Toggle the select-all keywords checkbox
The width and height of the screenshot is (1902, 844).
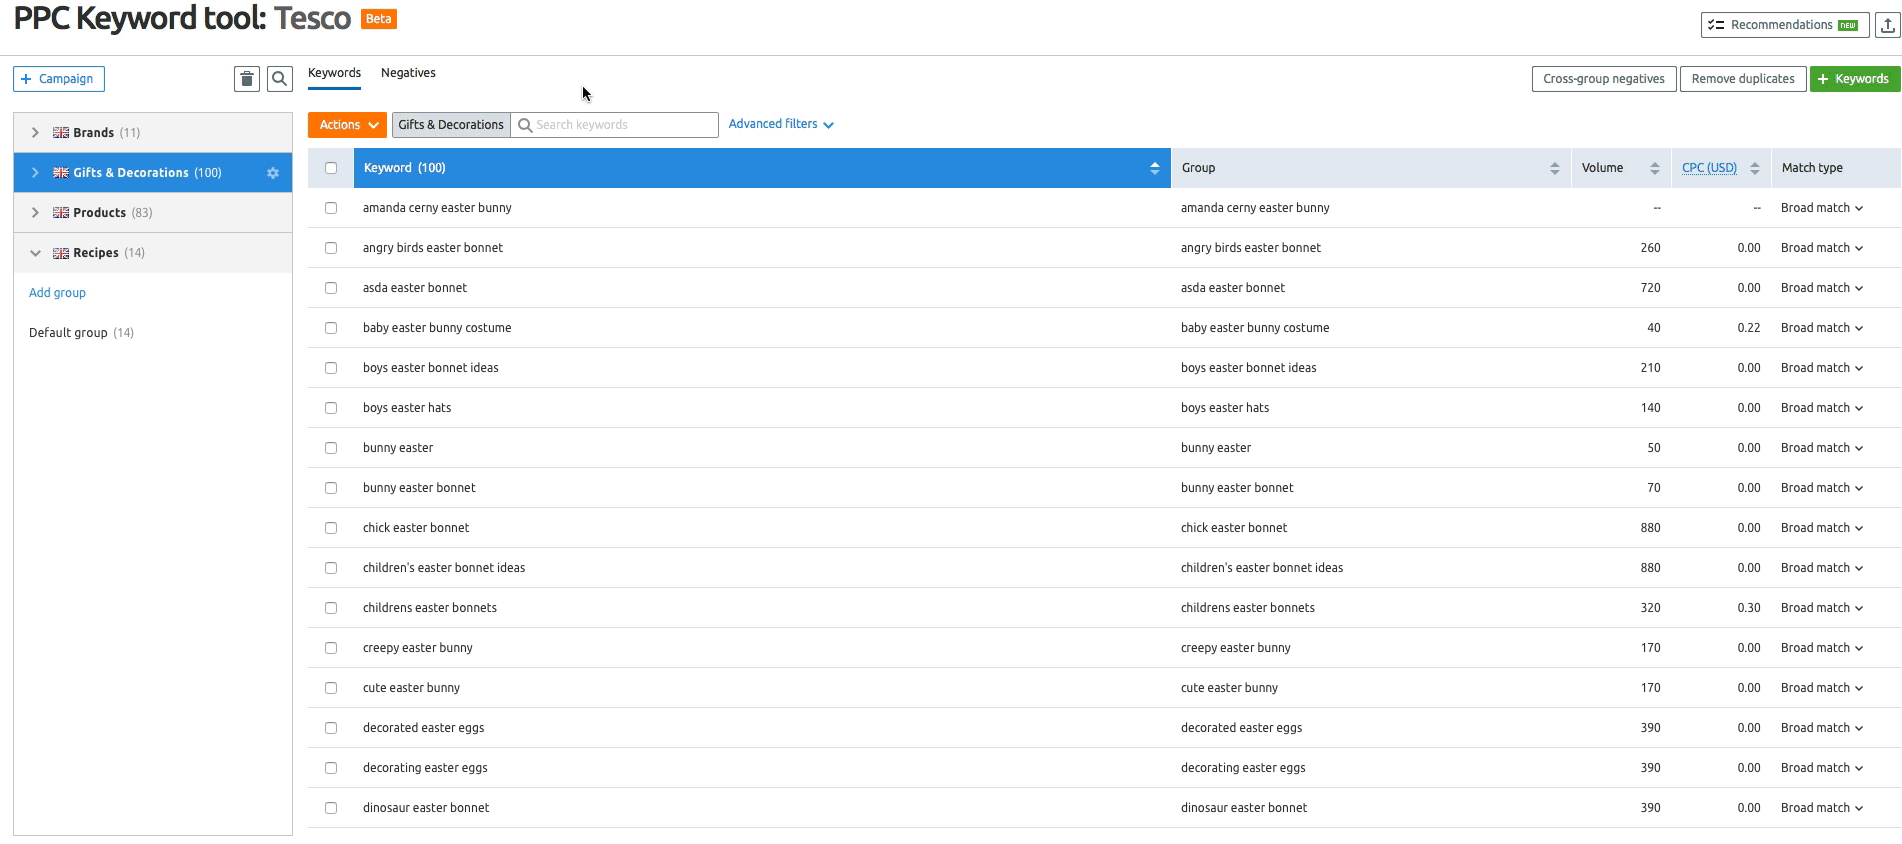(331, 168)
